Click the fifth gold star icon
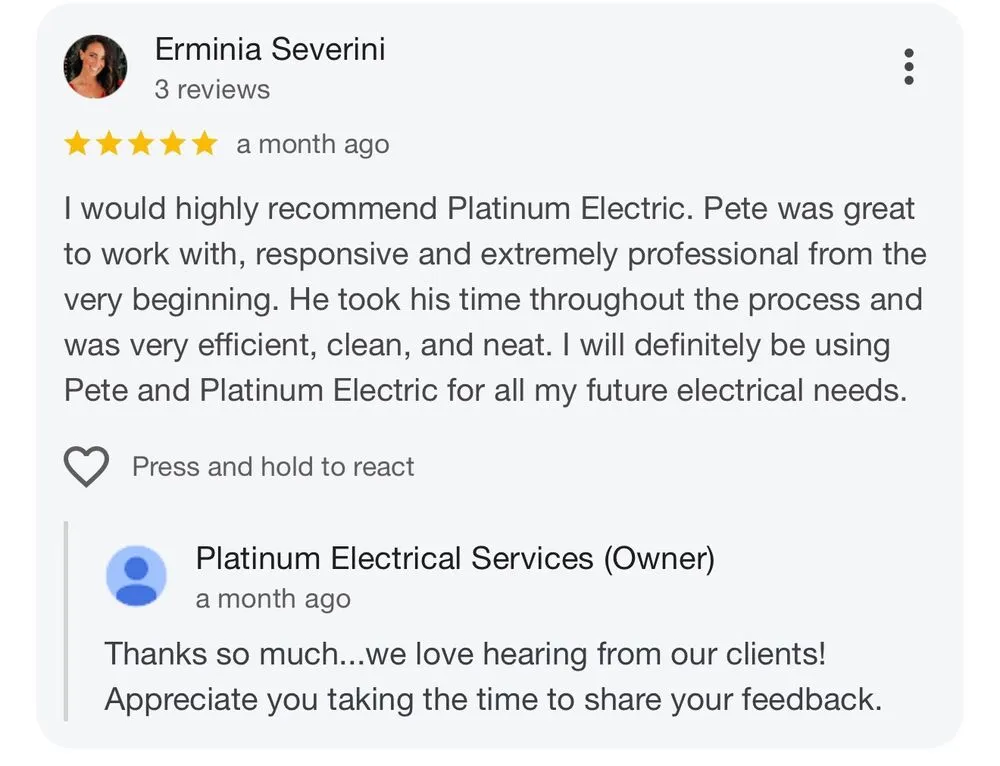This screenshot has width=1000, height=766. 204,143
